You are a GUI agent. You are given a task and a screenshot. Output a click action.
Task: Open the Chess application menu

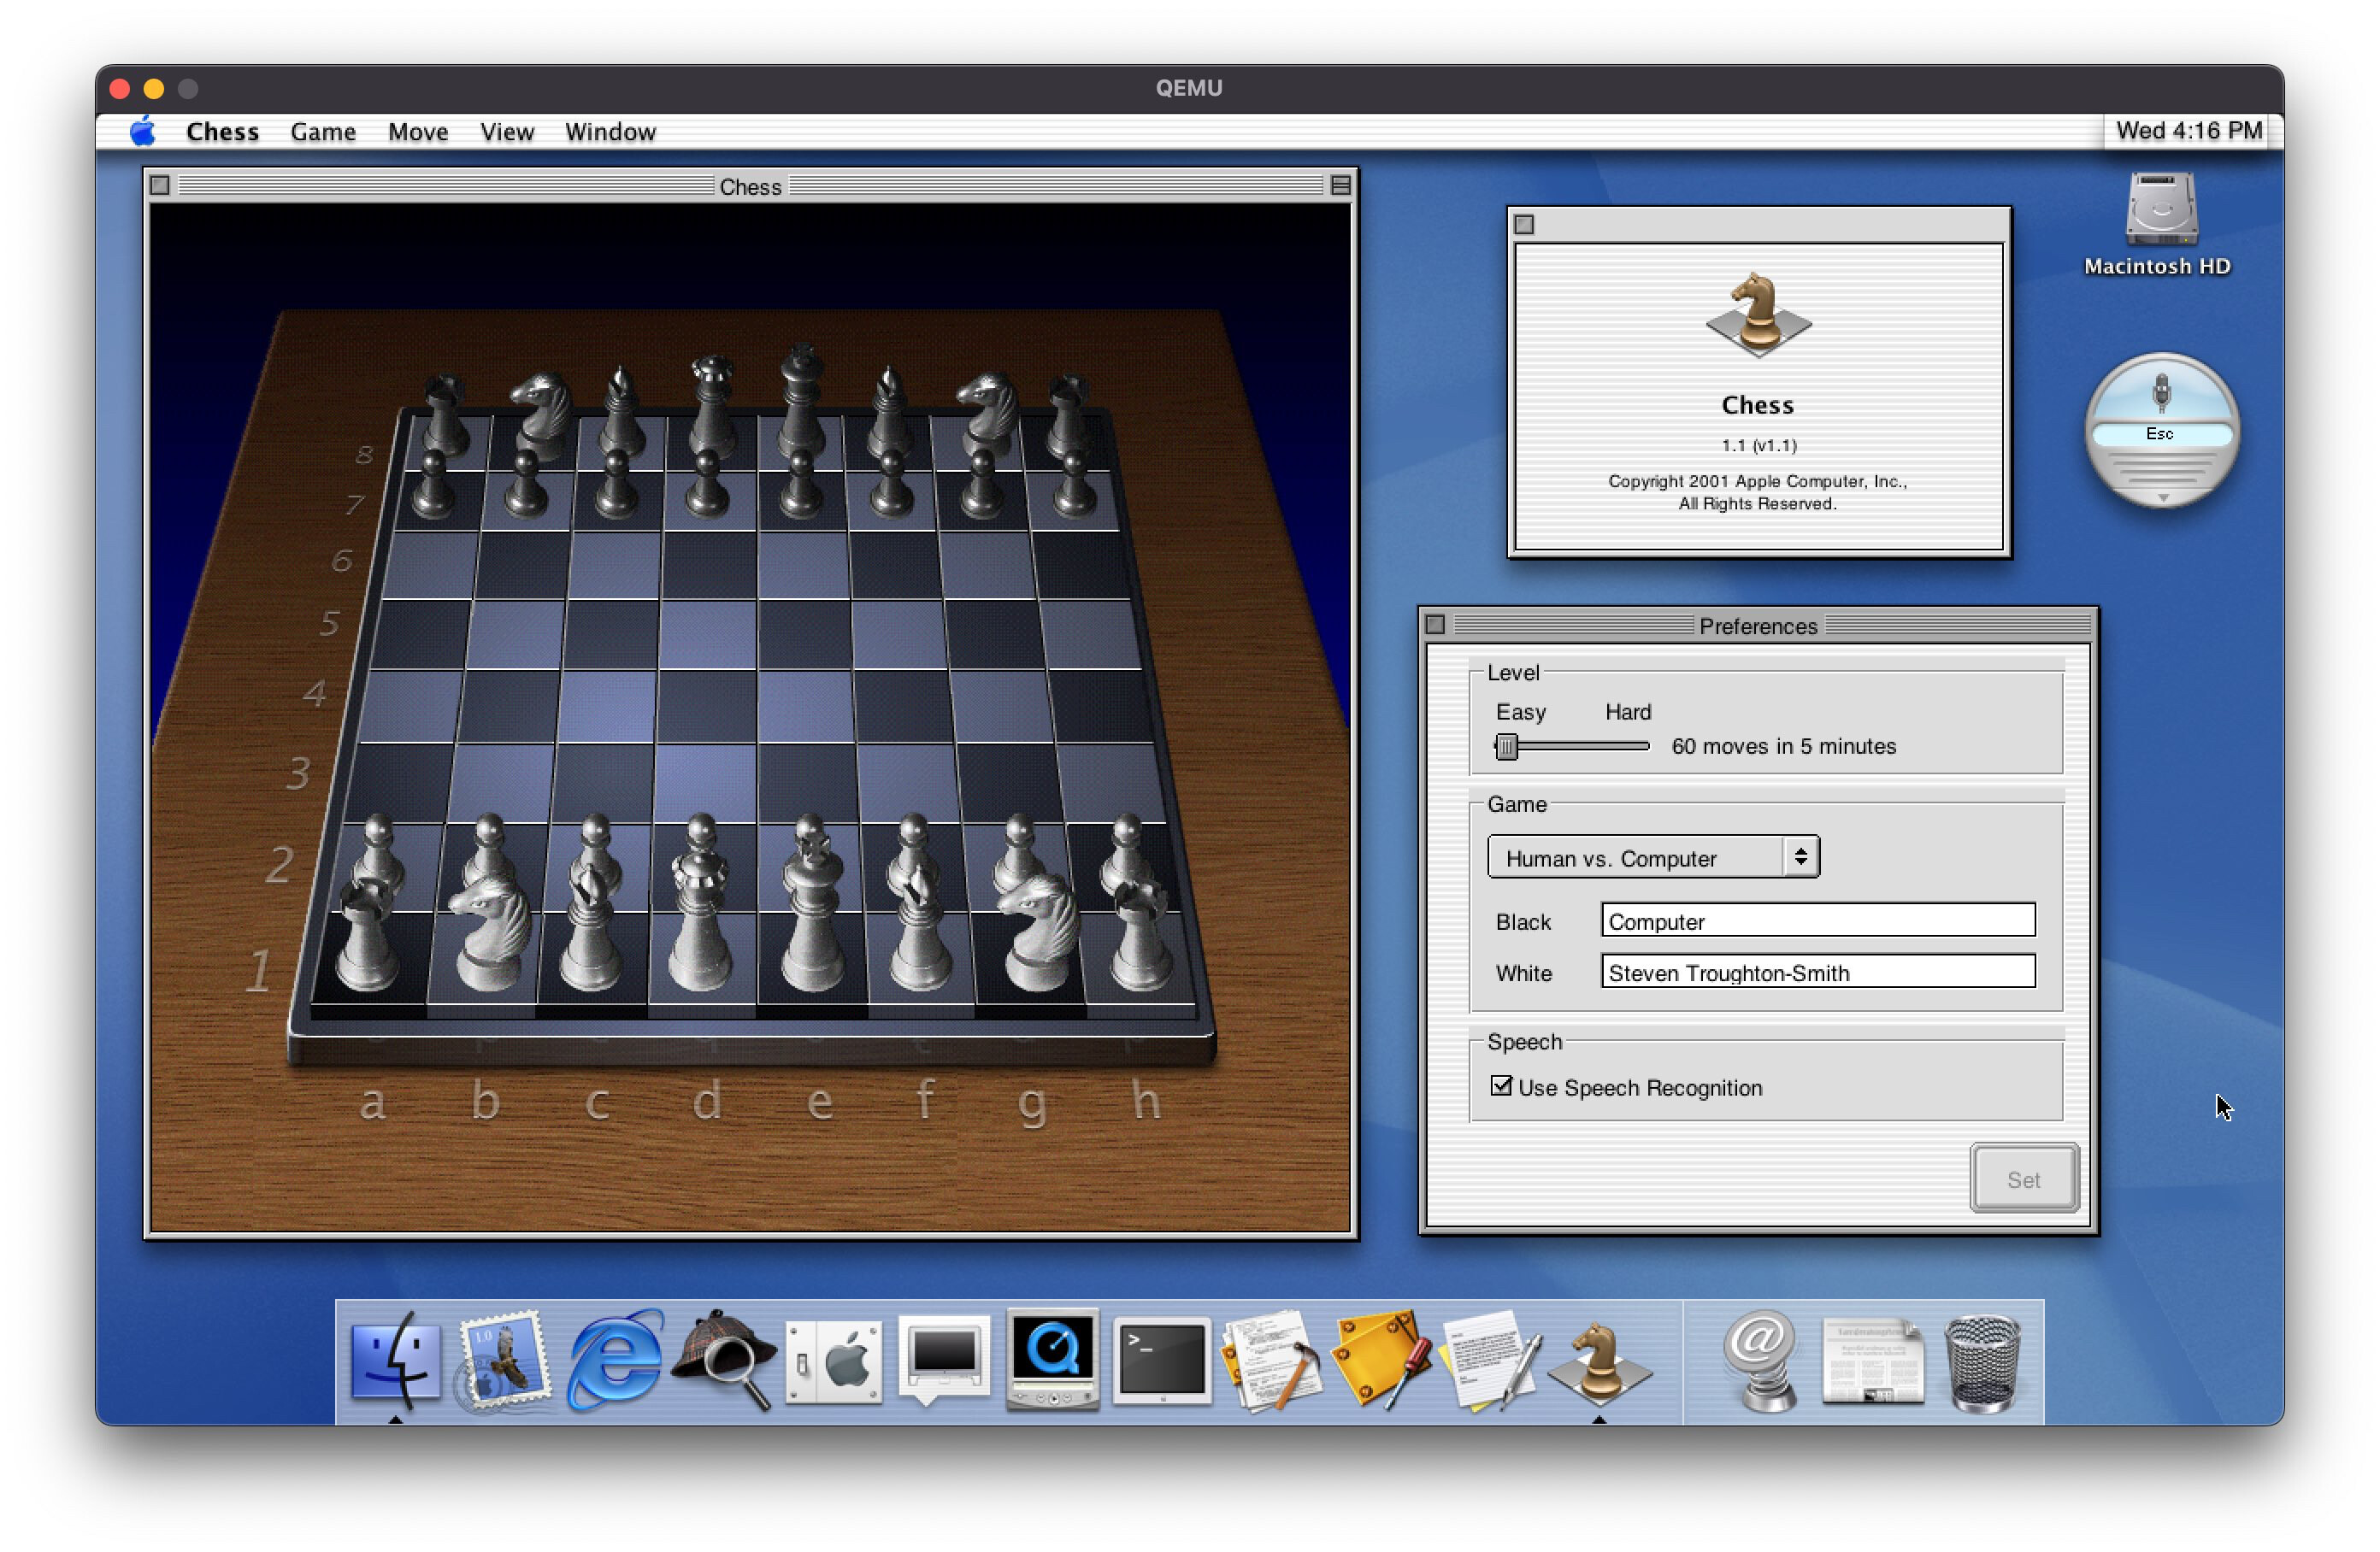point(222,131)
